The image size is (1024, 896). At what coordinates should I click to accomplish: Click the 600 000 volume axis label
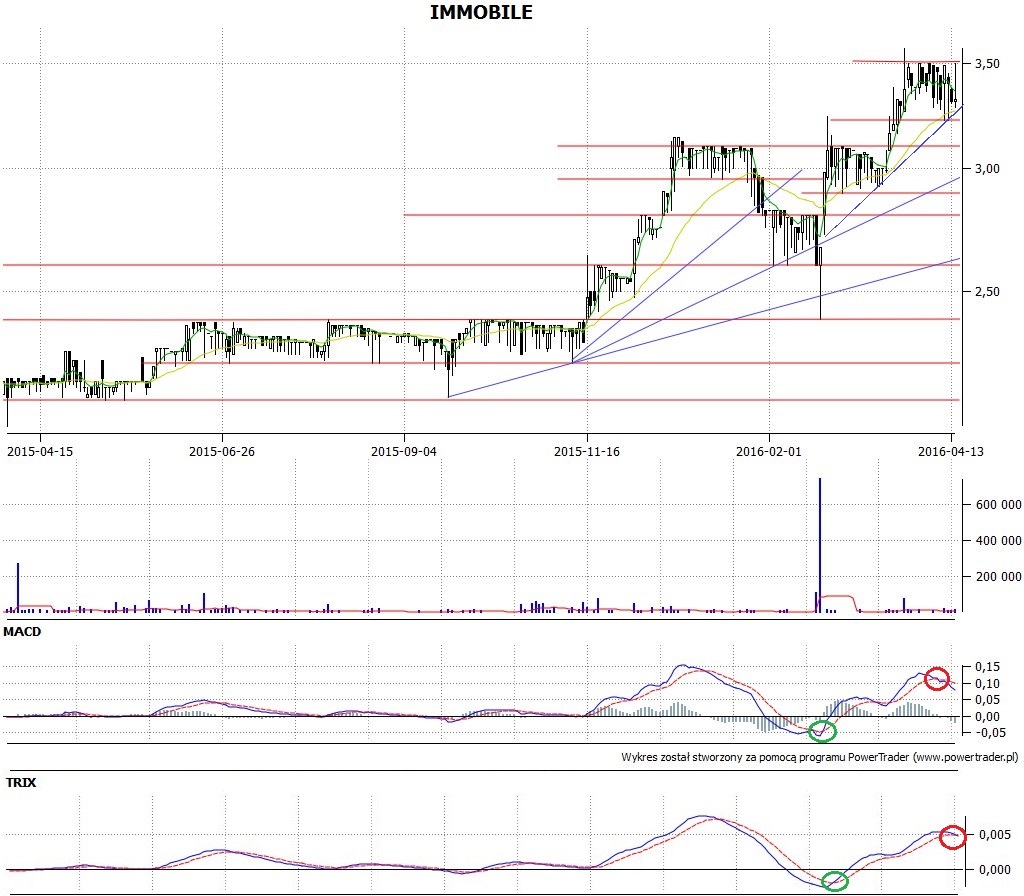click(x=999, y=504)
